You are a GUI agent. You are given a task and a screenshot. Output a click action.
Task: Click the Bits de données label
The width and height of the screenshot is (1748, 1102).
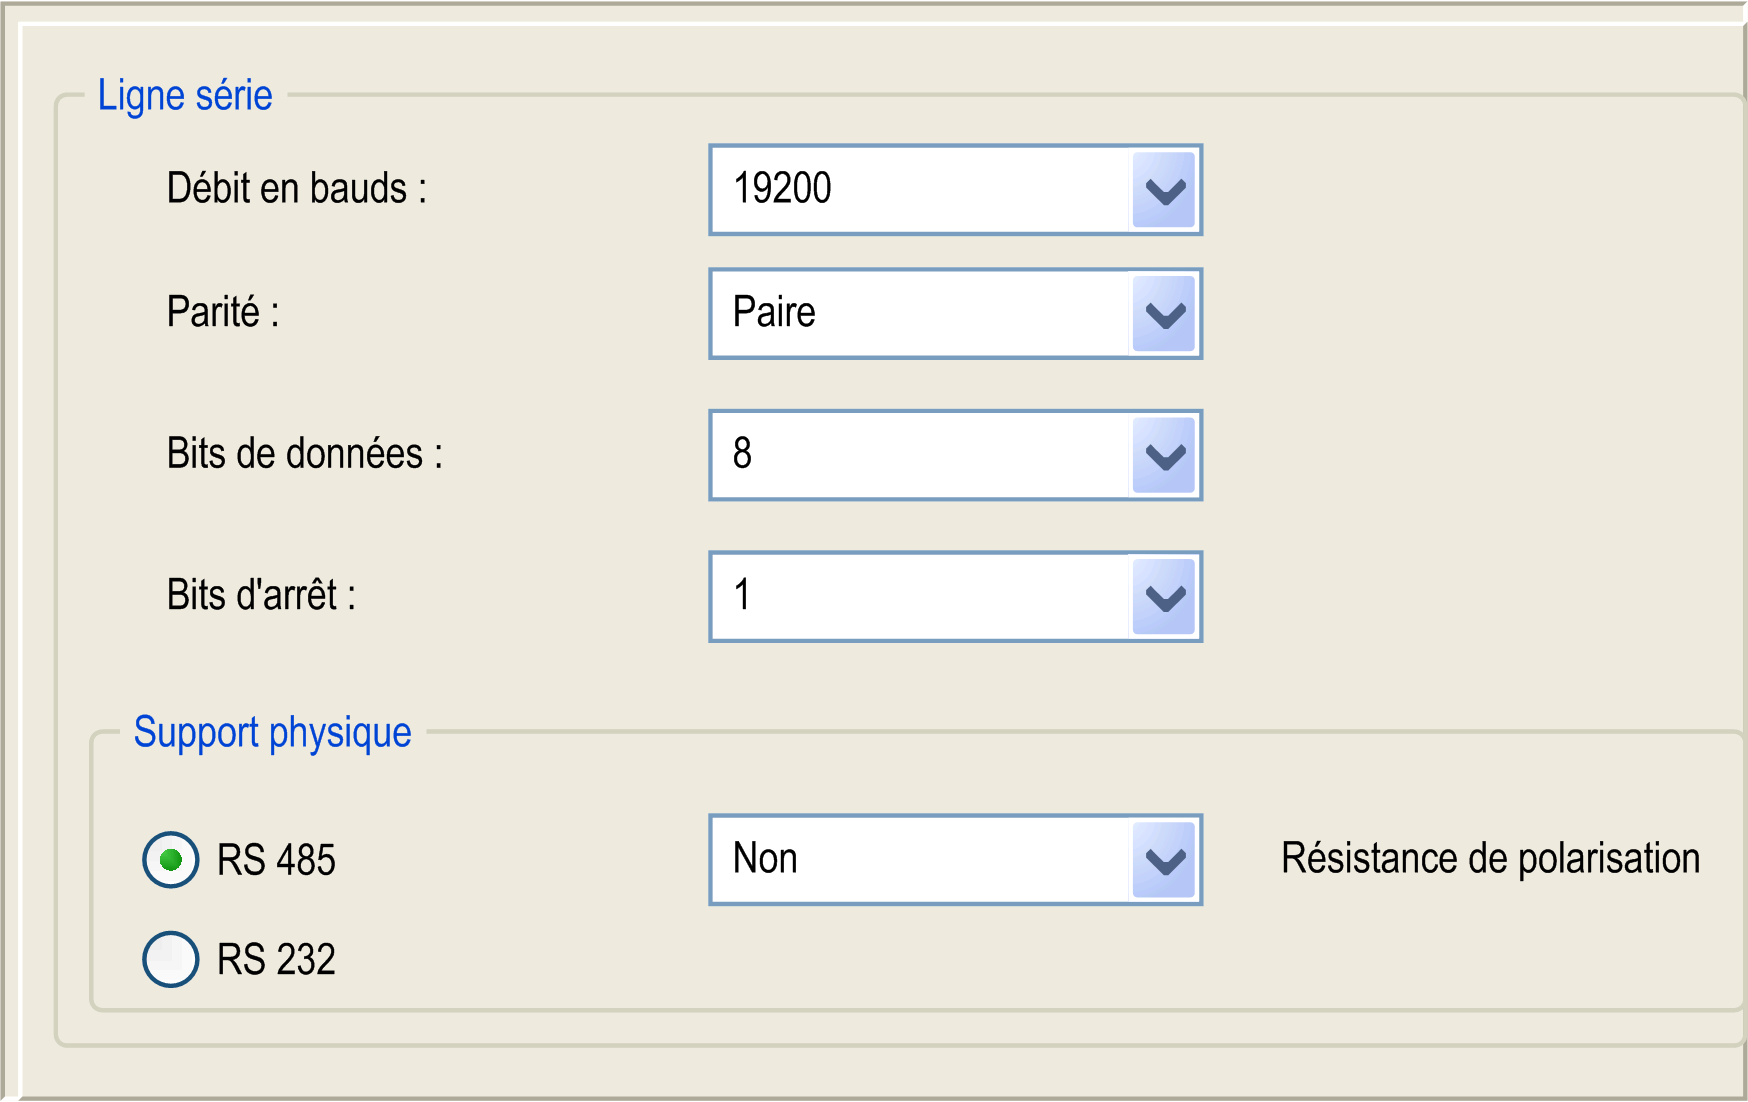click(305, 454)
